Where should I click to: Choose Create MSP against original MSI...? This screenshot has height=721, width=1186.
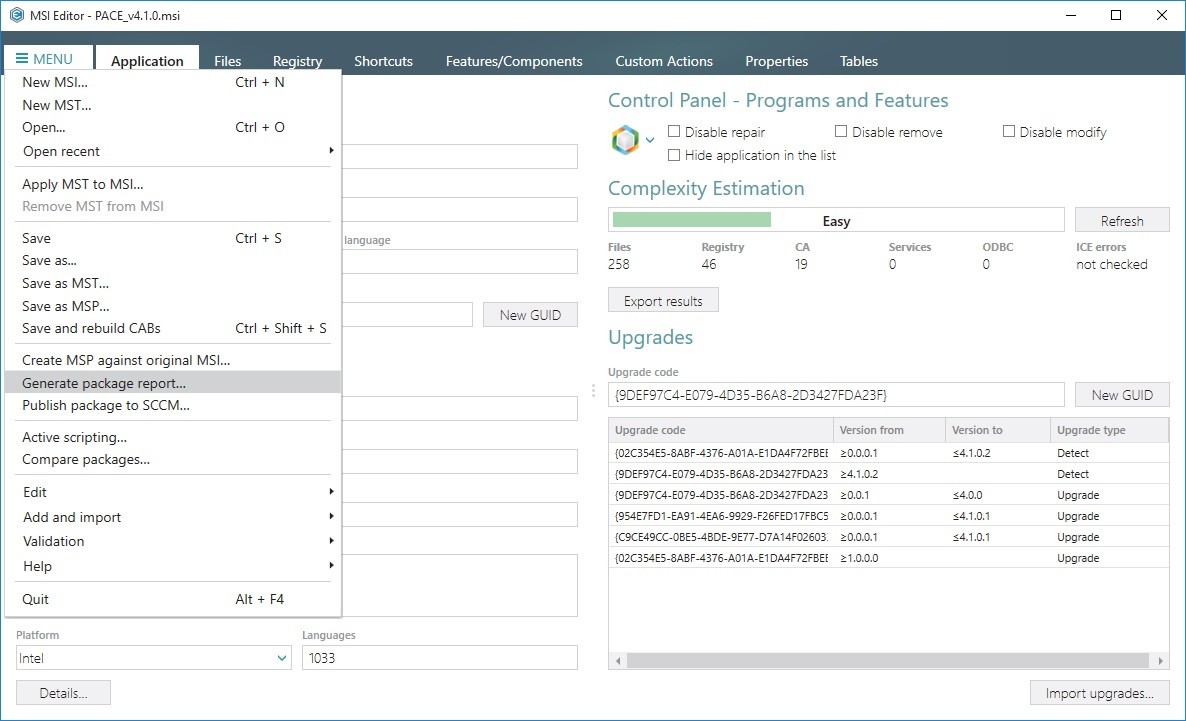coord(172,360)
